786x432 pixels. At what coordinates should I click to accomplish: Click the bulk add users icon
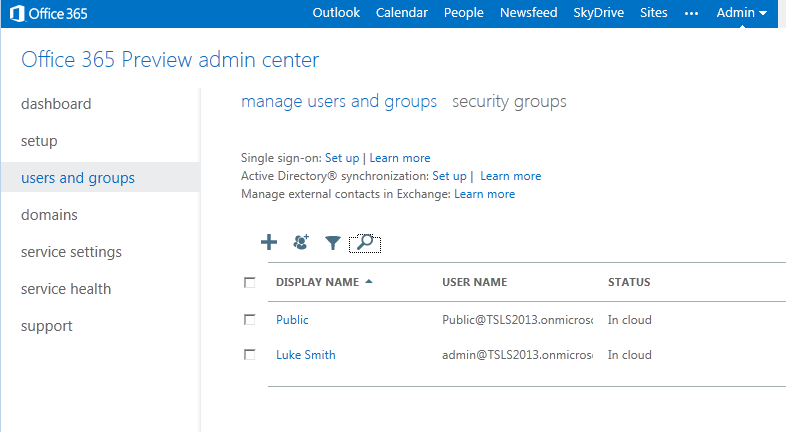point(301,242)
